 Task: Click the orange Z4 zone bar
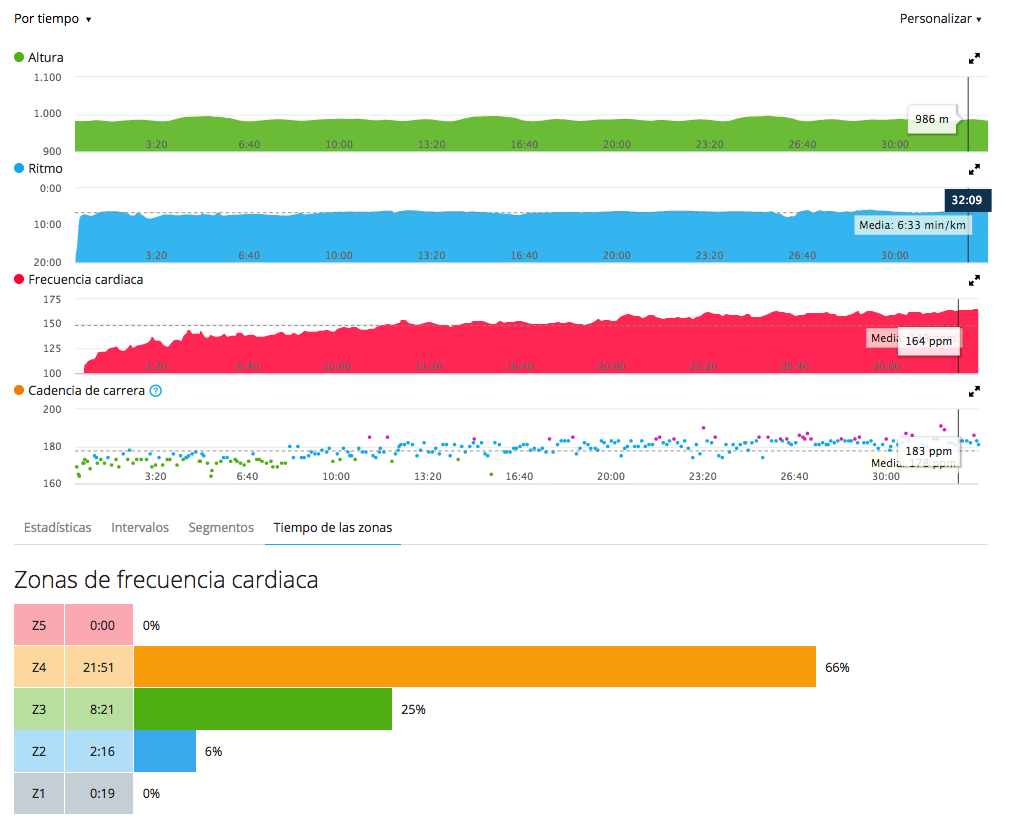474,667
